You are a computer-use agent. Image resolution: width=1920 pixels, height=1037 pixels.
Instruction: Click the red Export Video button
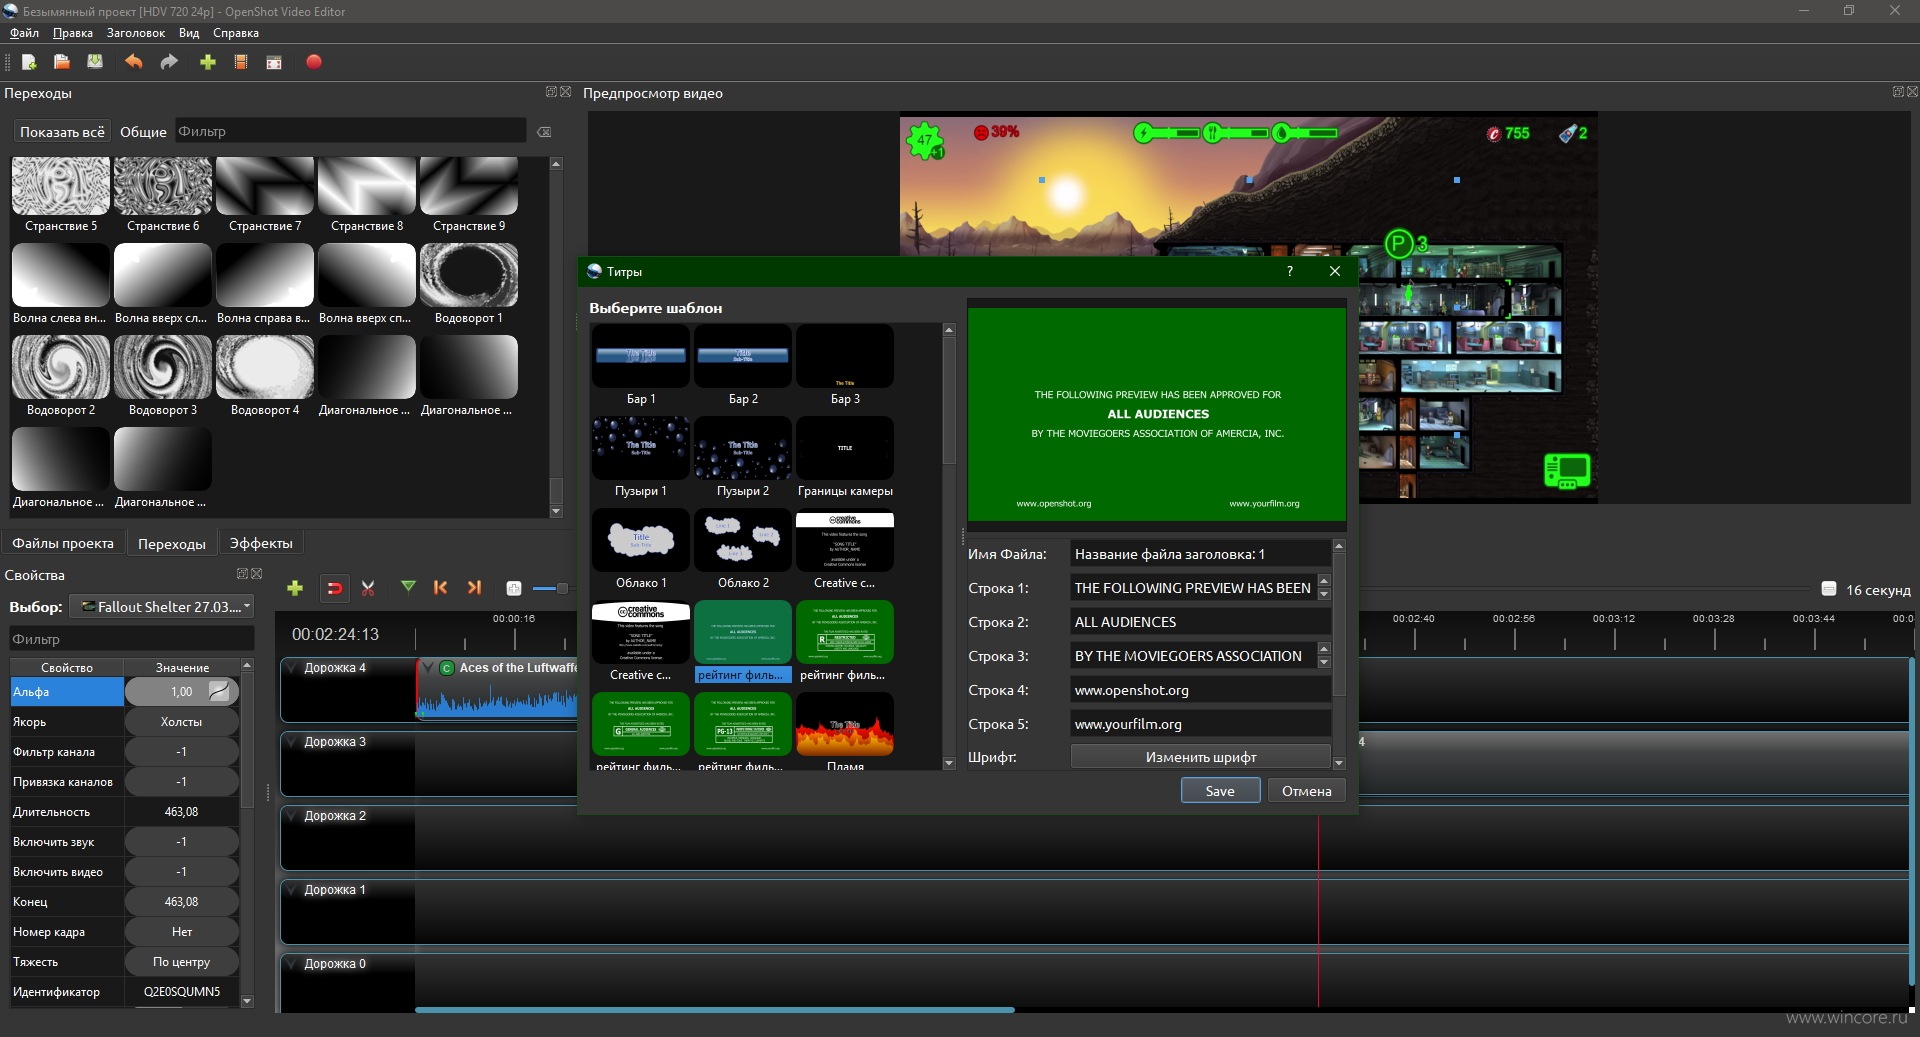(313, 62)
